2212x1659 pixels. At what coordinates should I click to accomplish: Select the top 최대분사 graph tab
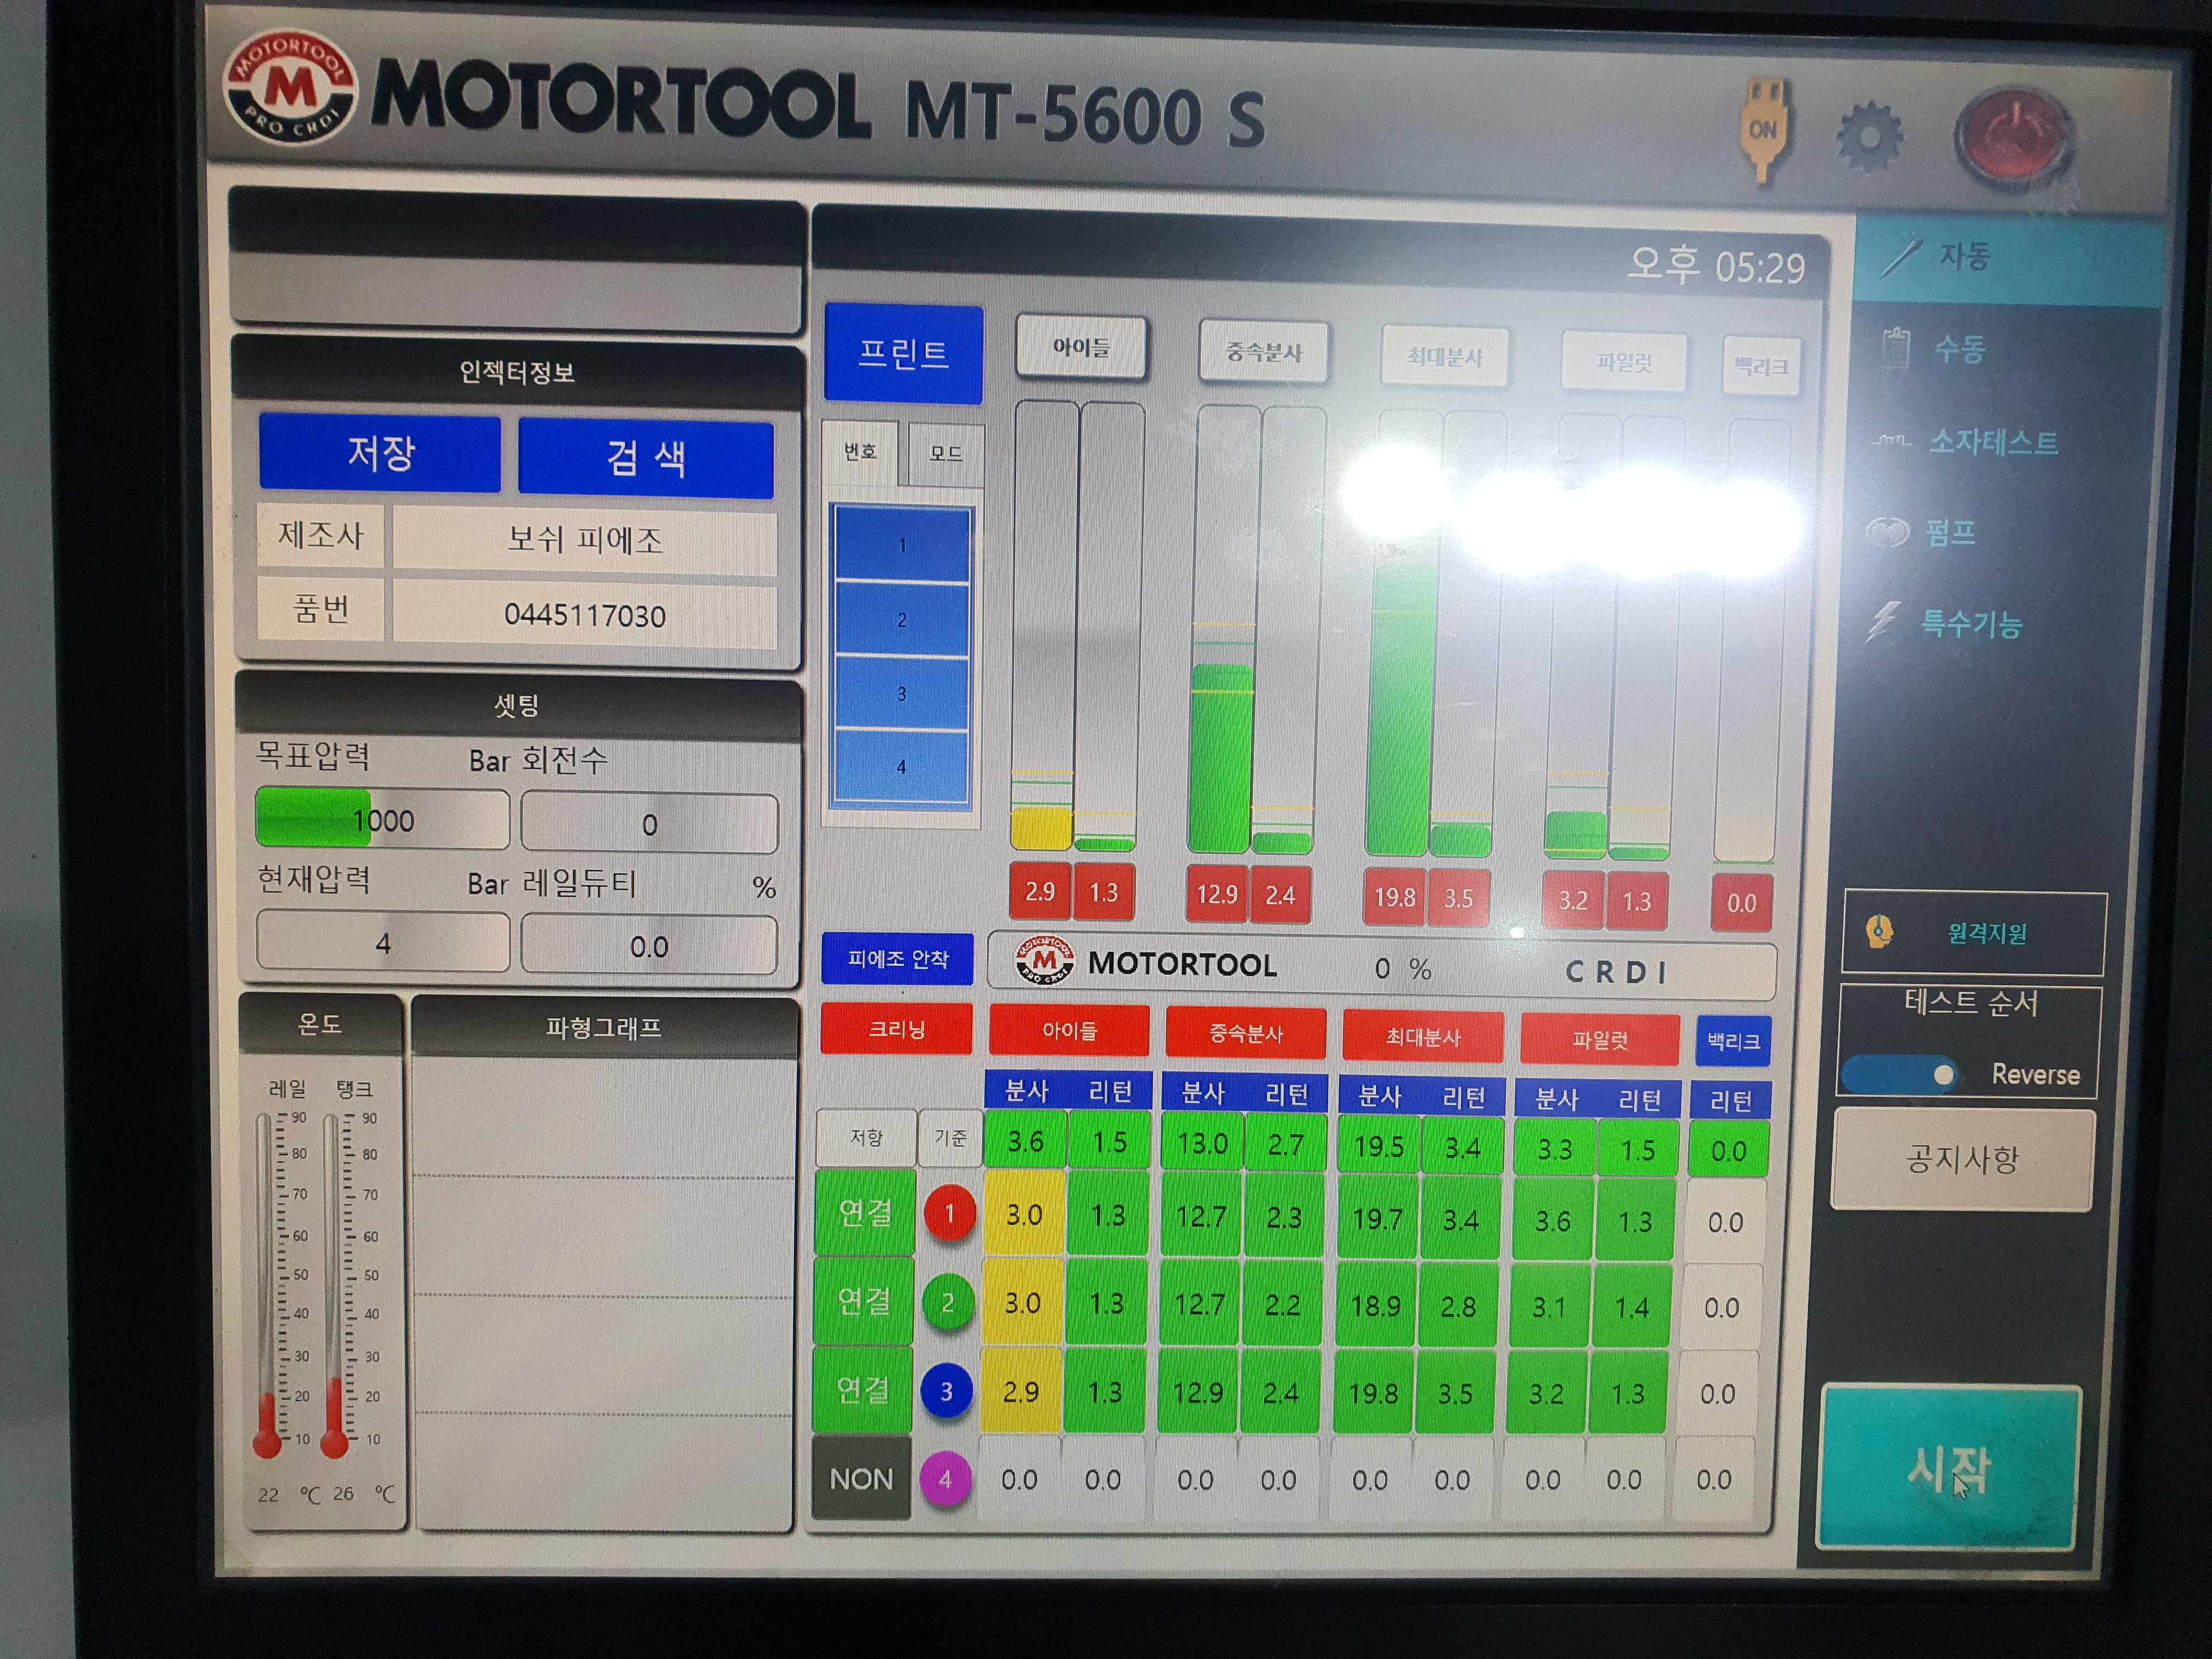(x=1445, y=356)
